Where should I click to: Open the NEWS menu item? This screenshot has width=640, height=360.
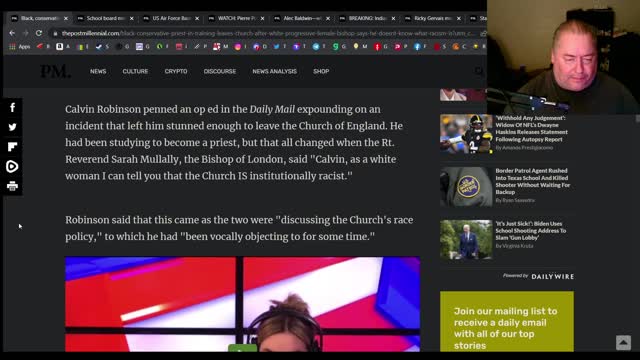[98, 71]
